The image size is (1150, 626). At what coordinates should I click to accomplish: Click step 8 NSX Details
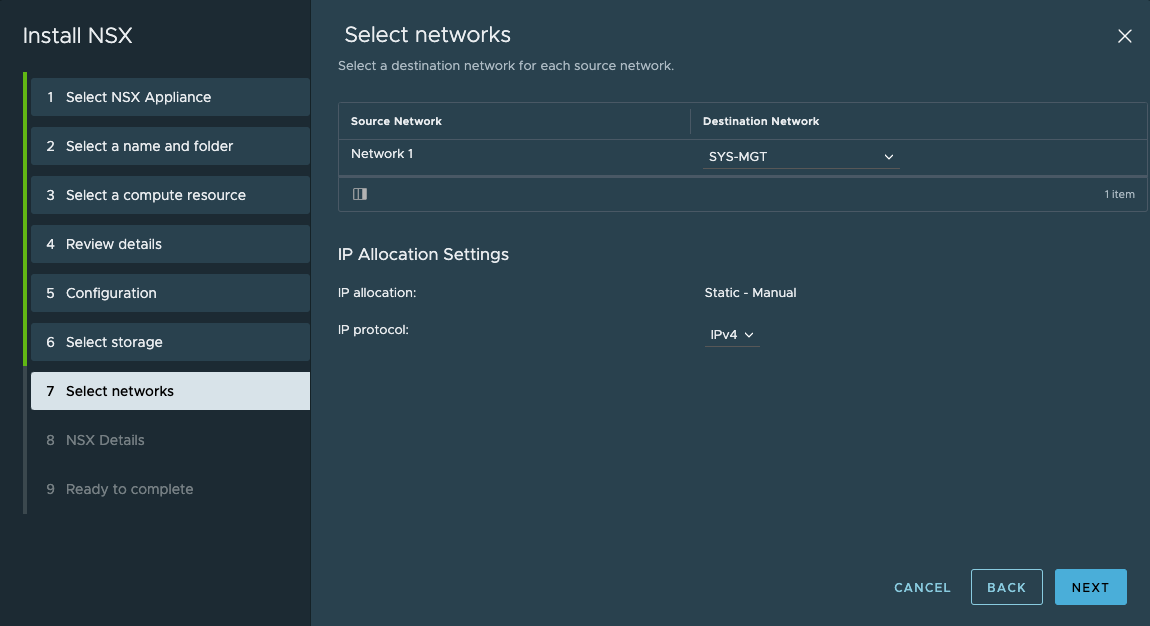170,440
